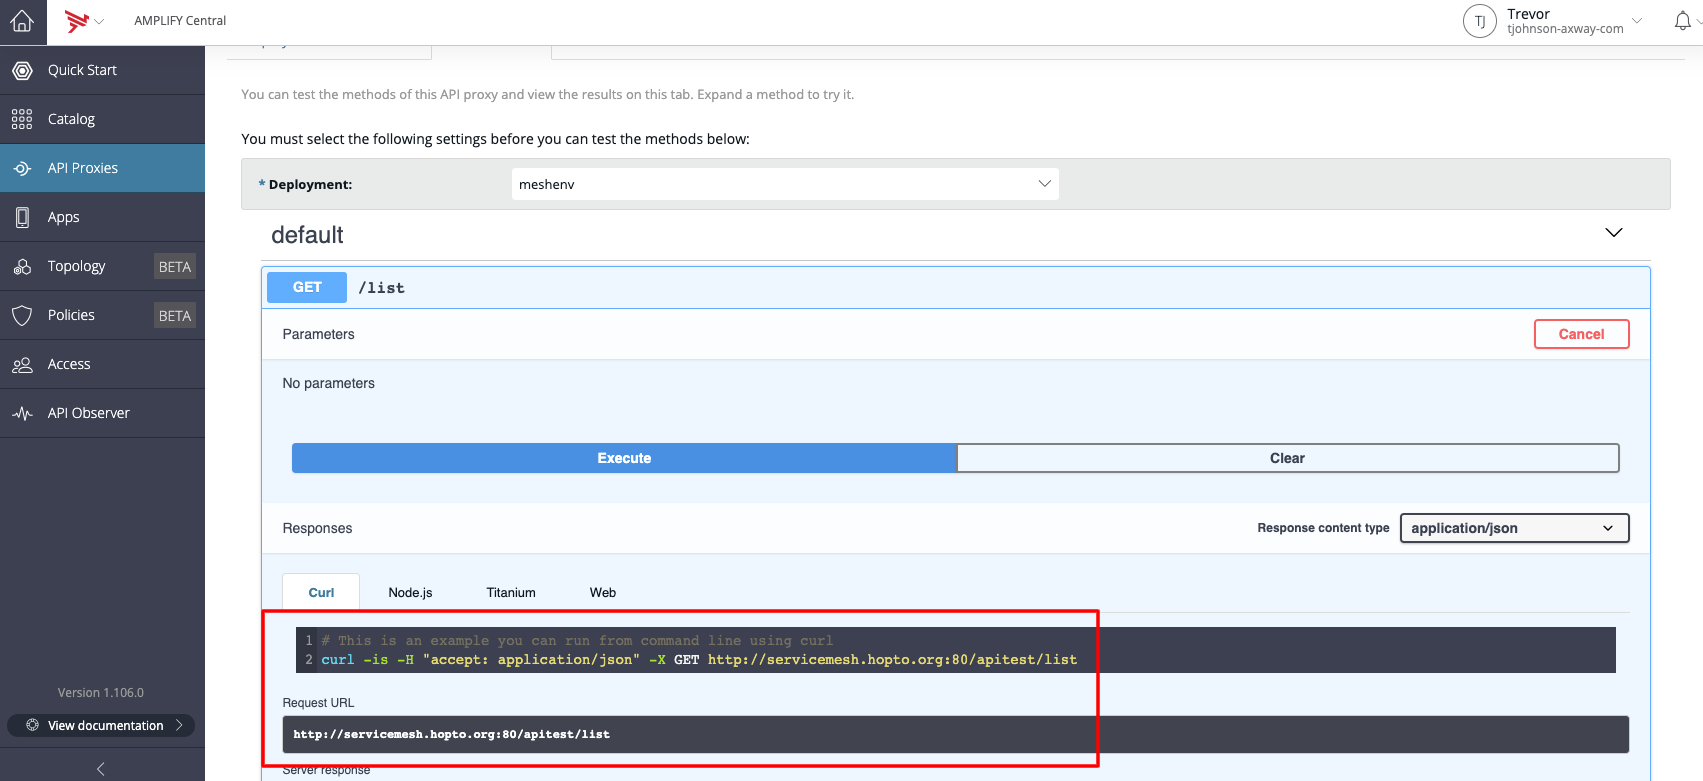Click the Clear button
The image size is (1703, 781).
(1287, 458)
